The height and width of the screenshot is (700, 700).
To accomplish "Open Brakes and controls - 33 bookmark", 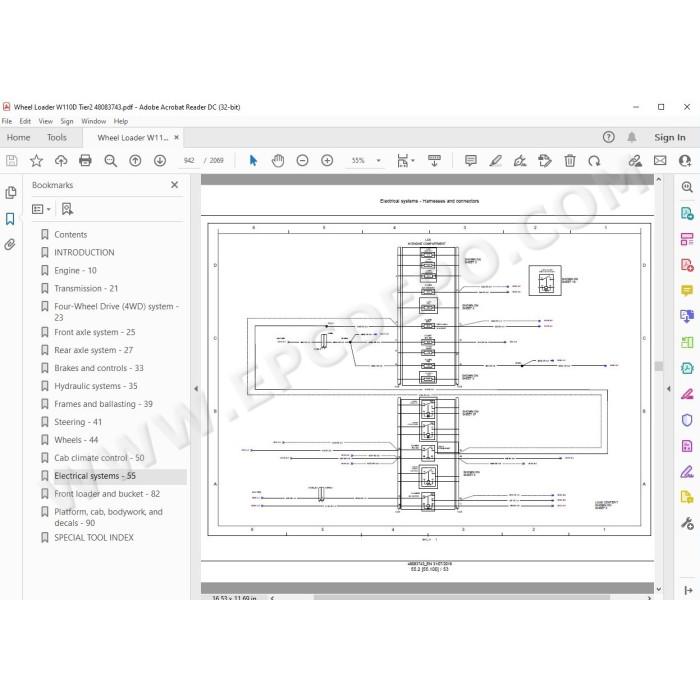I will pos(99,368).
